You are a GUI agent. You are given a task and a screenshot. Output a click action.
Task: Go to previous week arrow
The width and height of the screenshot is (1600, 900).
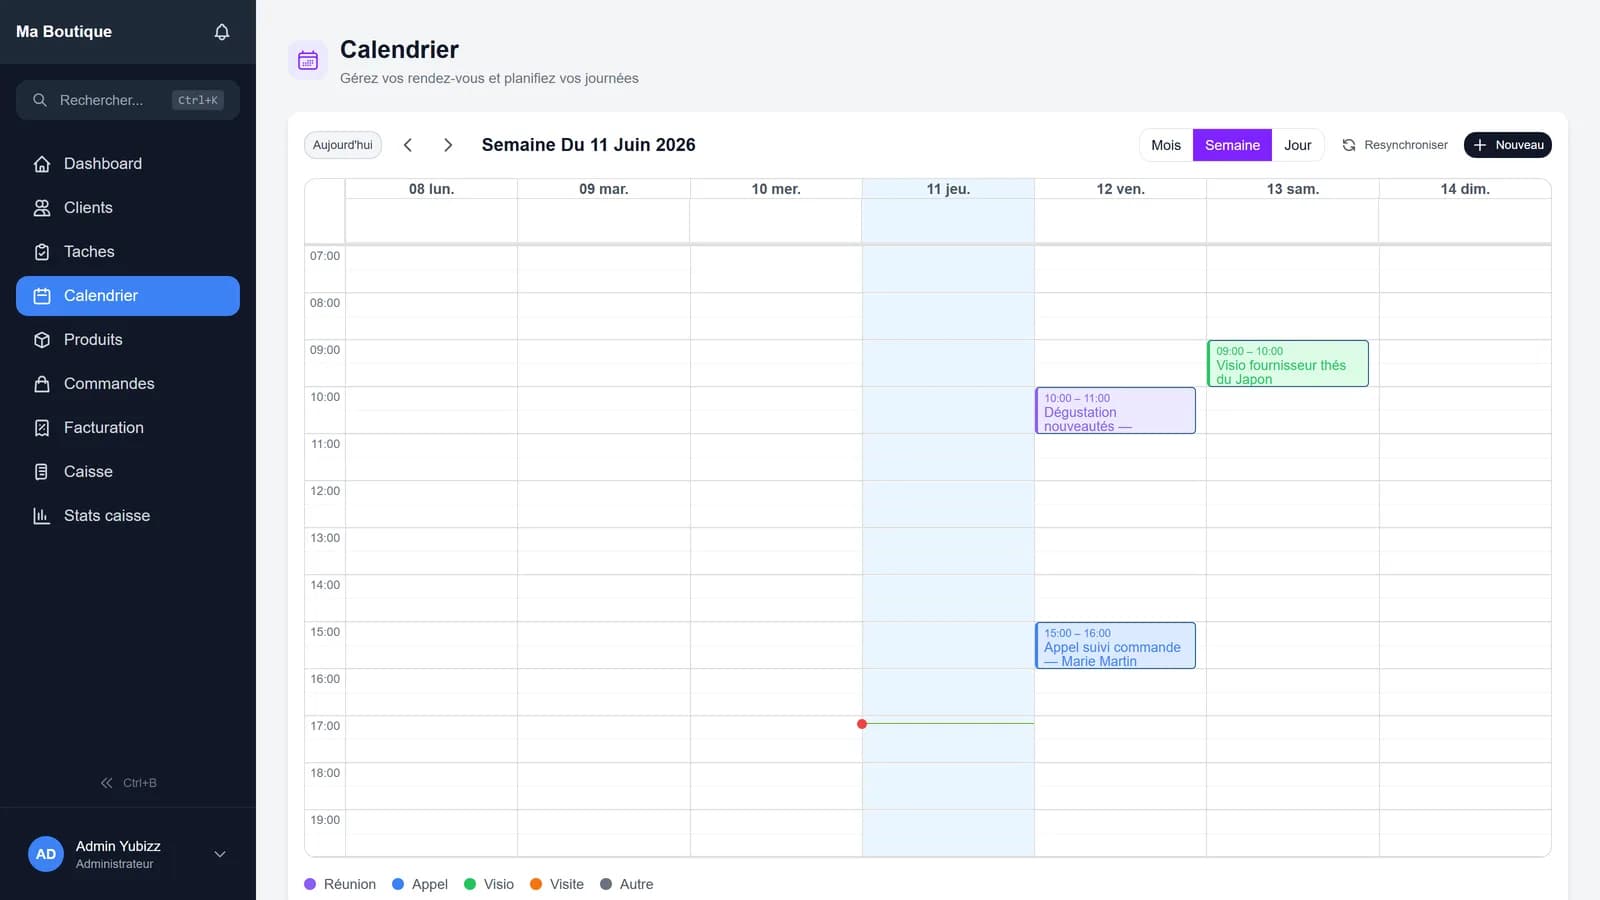point(408,145)
